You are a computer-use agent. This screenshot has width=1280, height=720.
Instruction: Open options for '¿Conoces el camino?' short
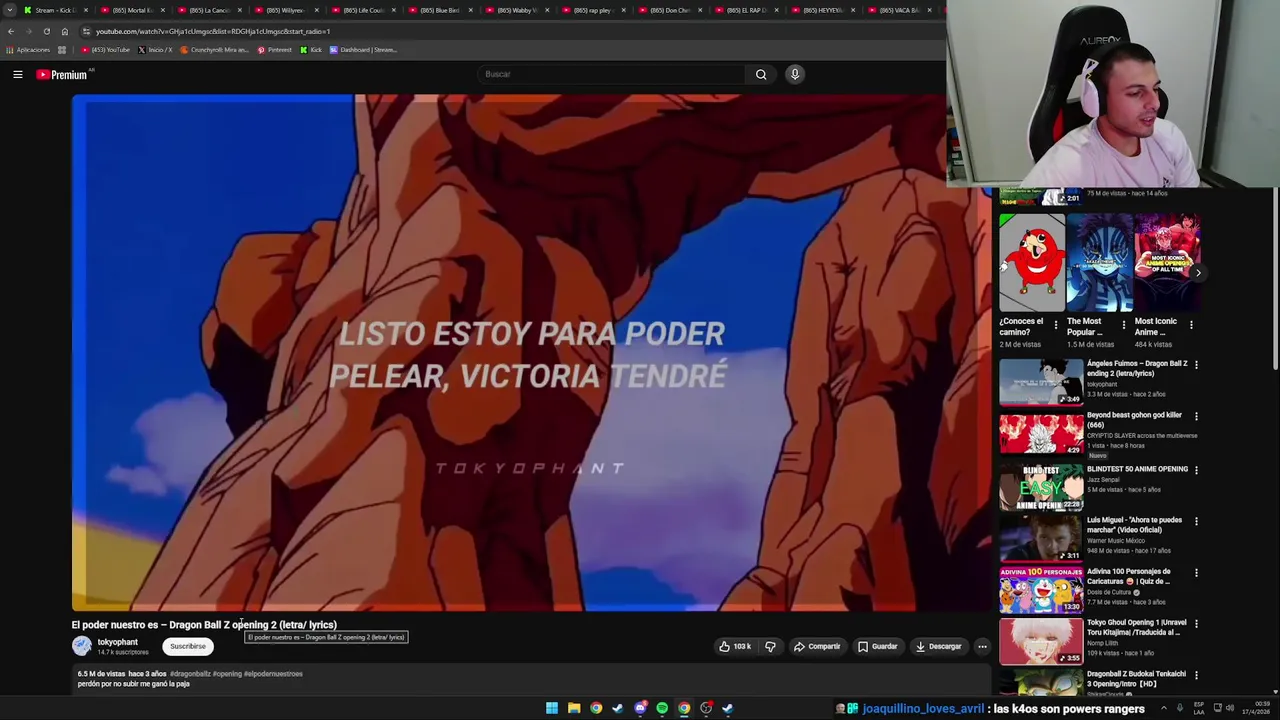tap(1056, 325)
